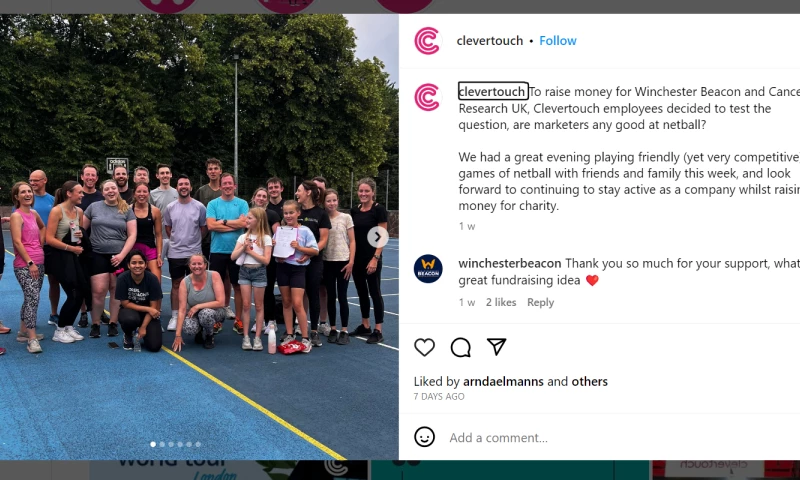The image size is (800, 480).
Task: View 2 likes on winchesterbeacon comment
Action: (x=501, y=302)
